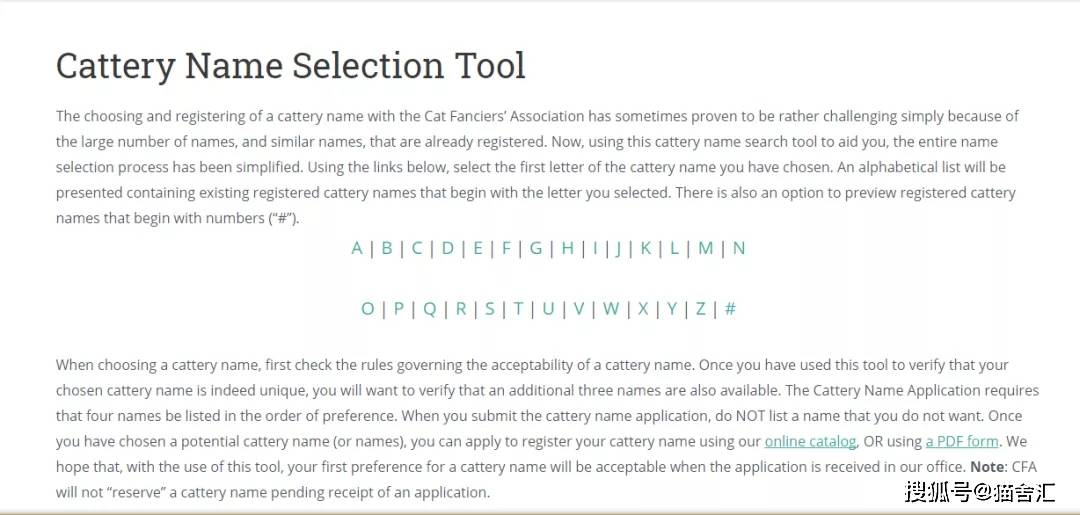Open the PDF form link

[962, 441]
